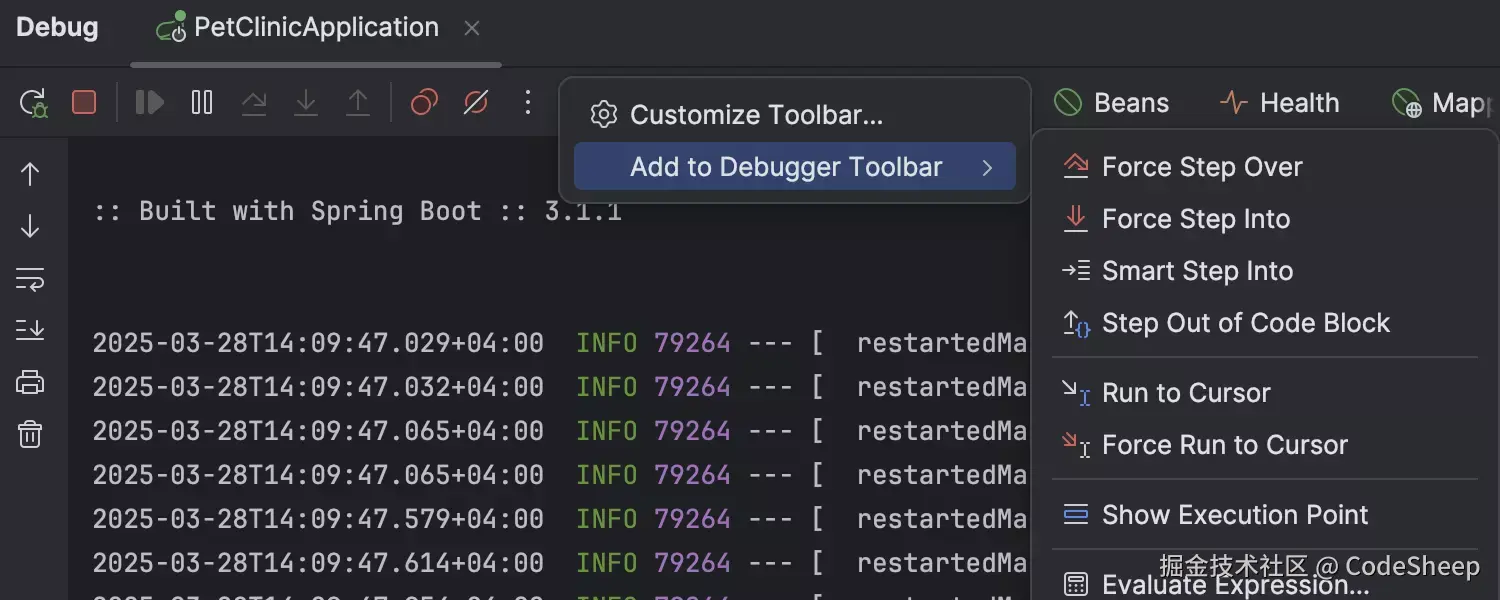
Task: Jump up the stack trace with the up arrow
Action: 30,175
